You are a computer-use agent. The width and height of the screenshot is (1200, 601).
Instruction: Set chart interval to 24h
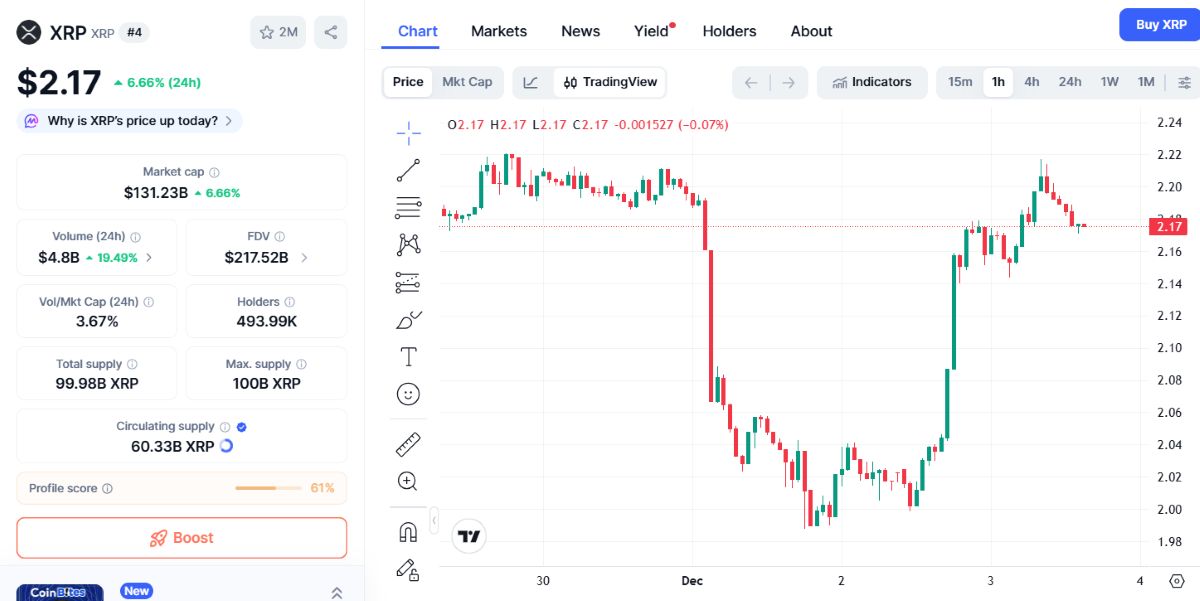coord(1070,82)
